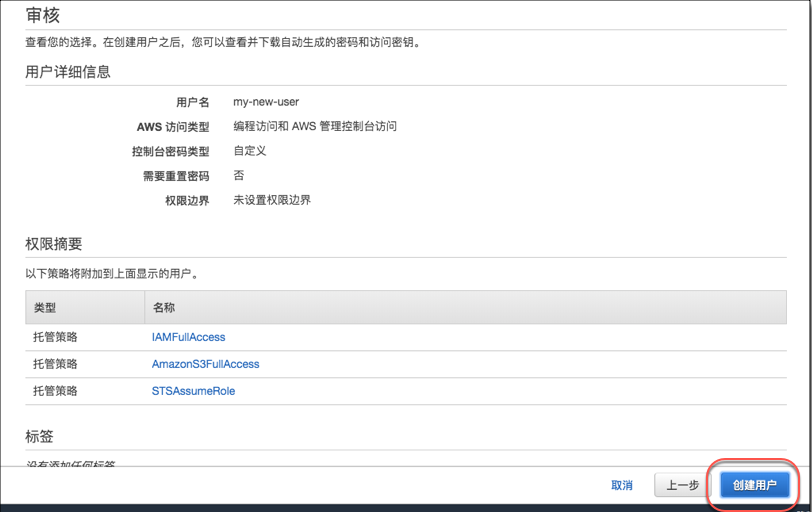Click the 审核 page heading
Viewport: 812px width, 512px height.
tap(42, 15)
